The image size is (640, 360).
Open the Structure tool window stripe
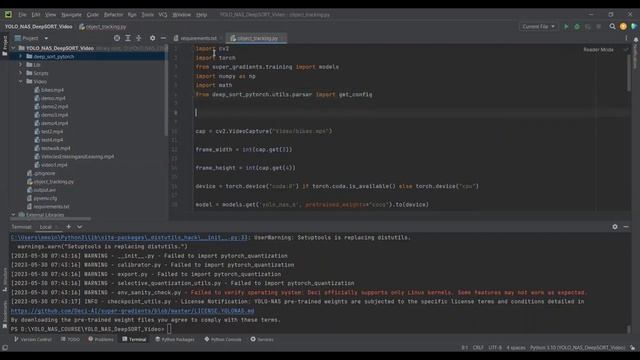point(4,279)
